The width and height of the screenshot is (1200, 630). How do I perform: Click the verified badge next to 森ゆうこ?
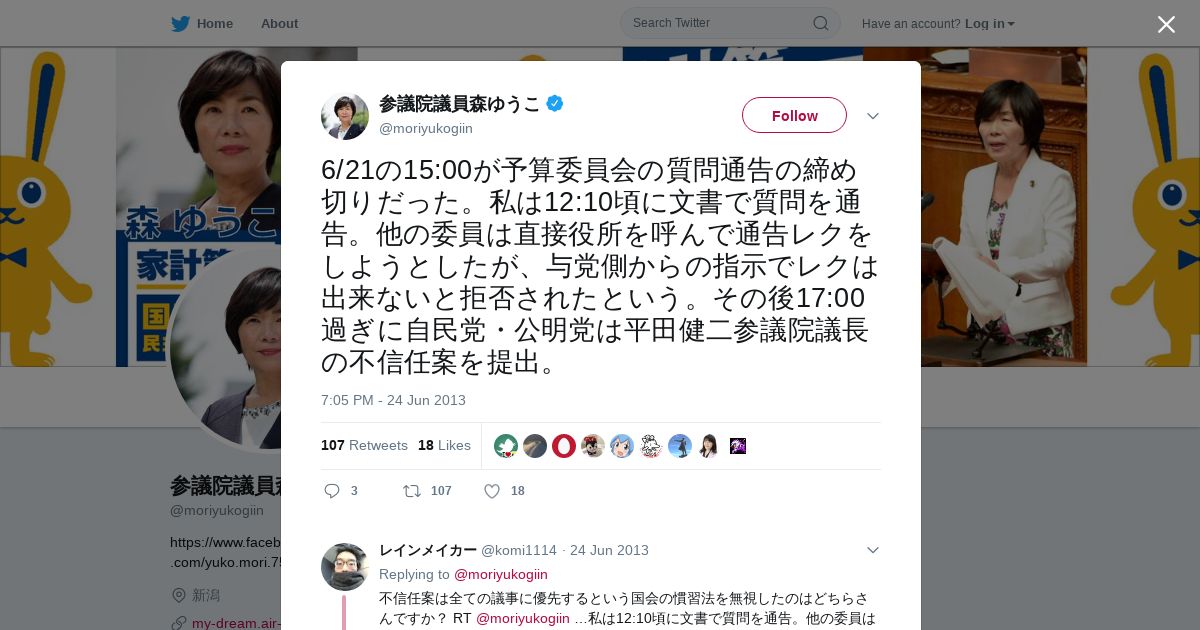[555, 103]
